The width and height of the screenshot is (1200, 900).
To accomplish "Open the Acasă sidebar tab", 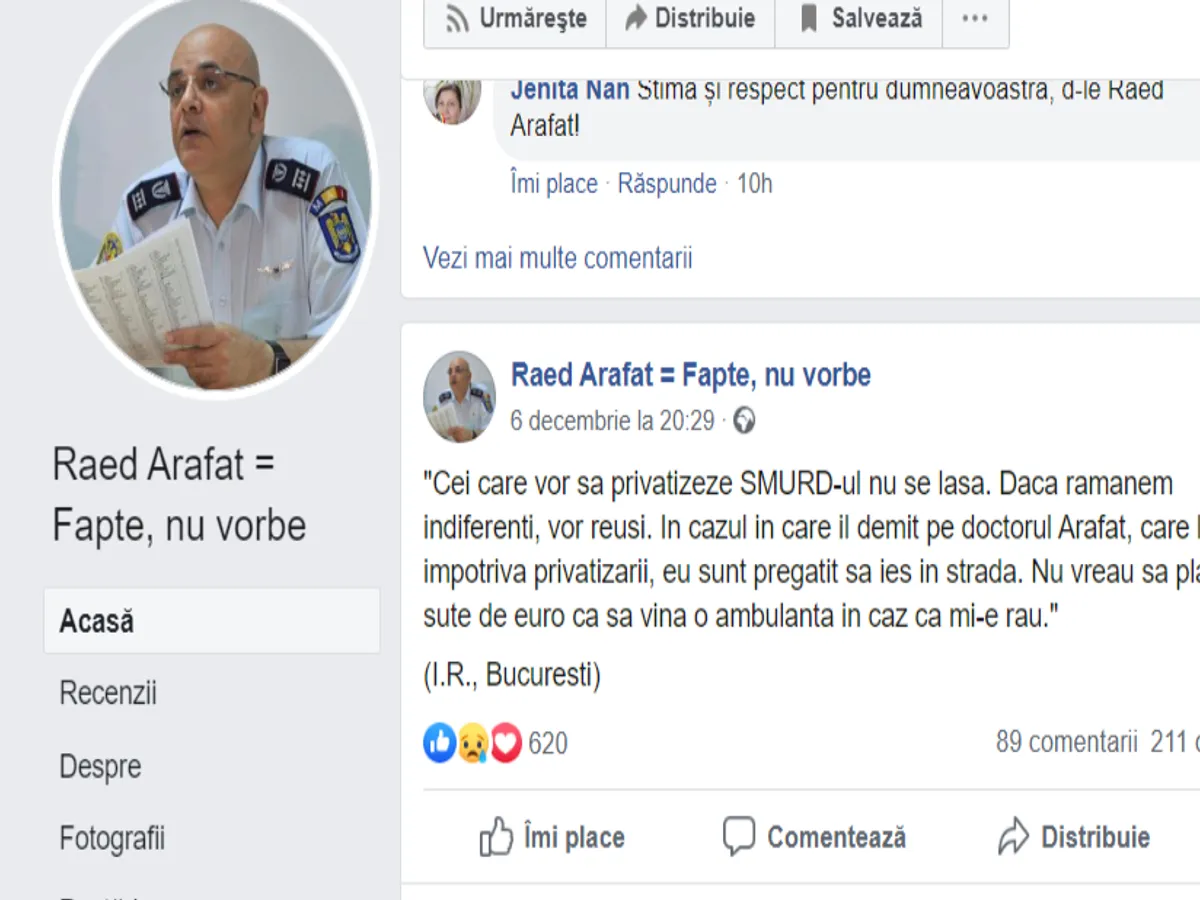I will (211, 621).
